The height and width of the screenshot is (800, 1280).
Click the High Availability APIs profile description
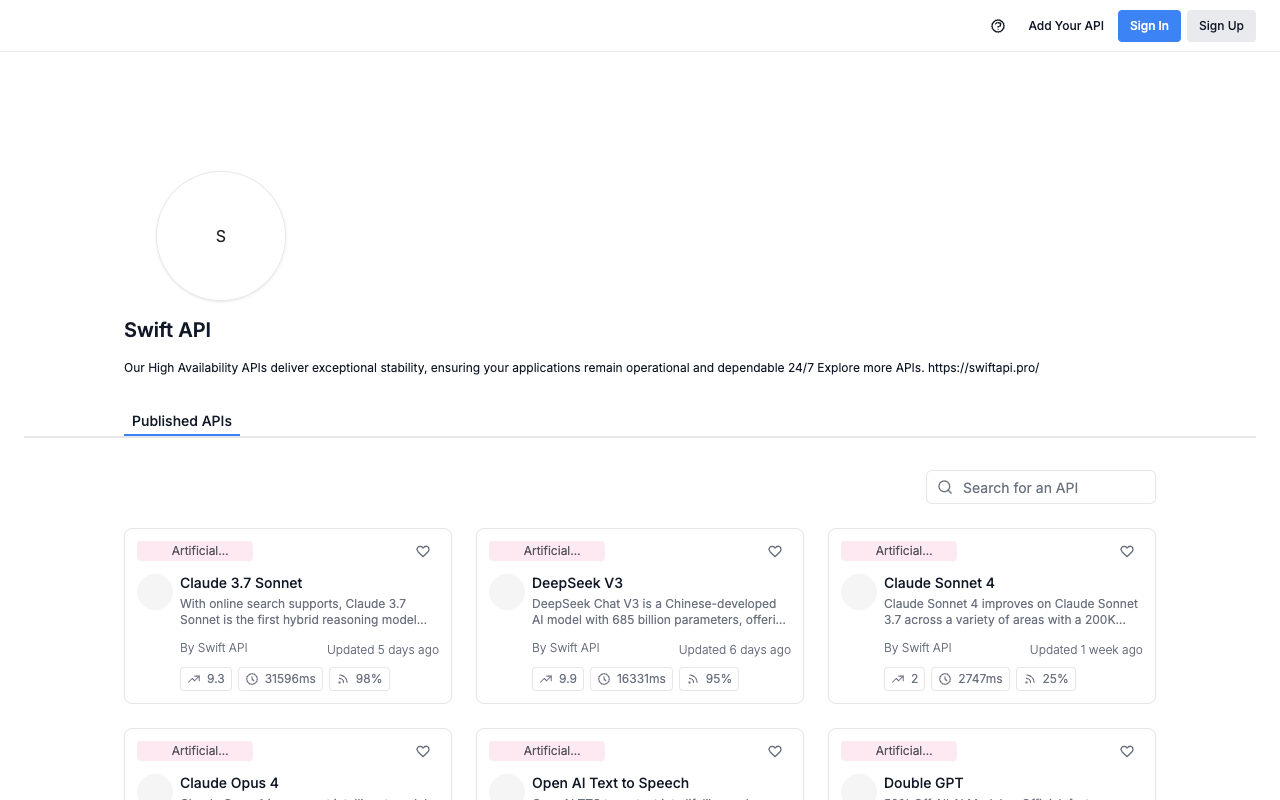(582, 368)
